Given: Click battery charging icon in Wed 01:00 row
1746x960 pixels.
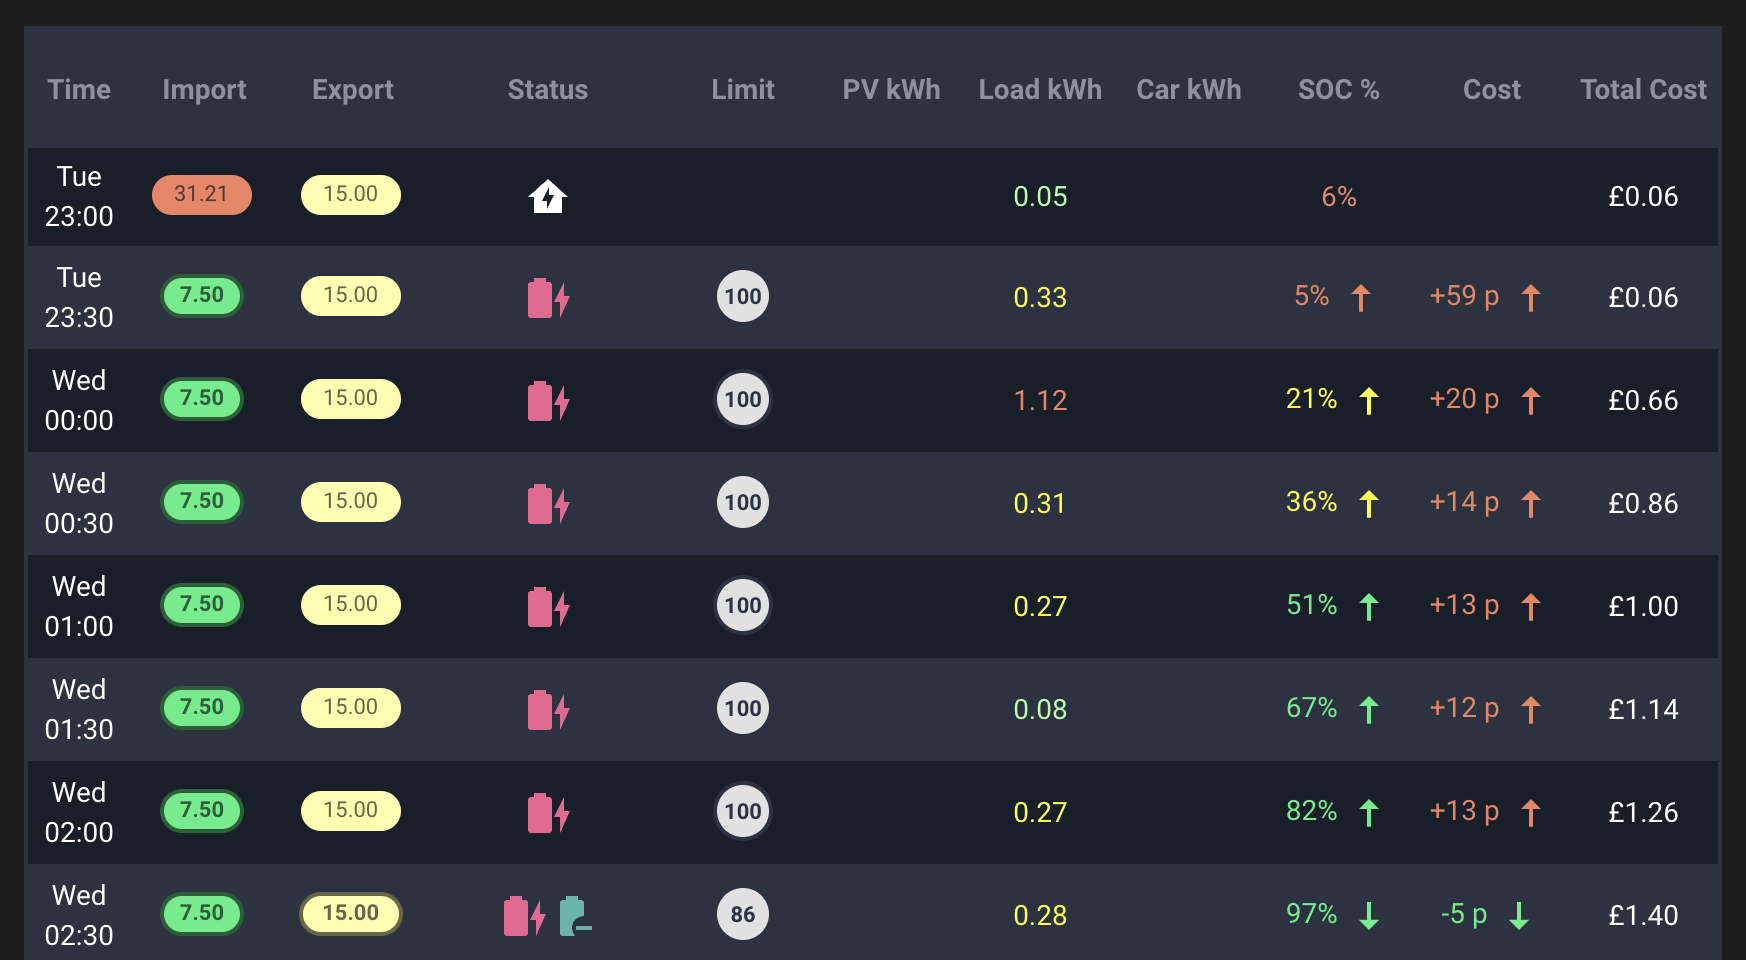Looking at the screenshot, I should point(548,607).
